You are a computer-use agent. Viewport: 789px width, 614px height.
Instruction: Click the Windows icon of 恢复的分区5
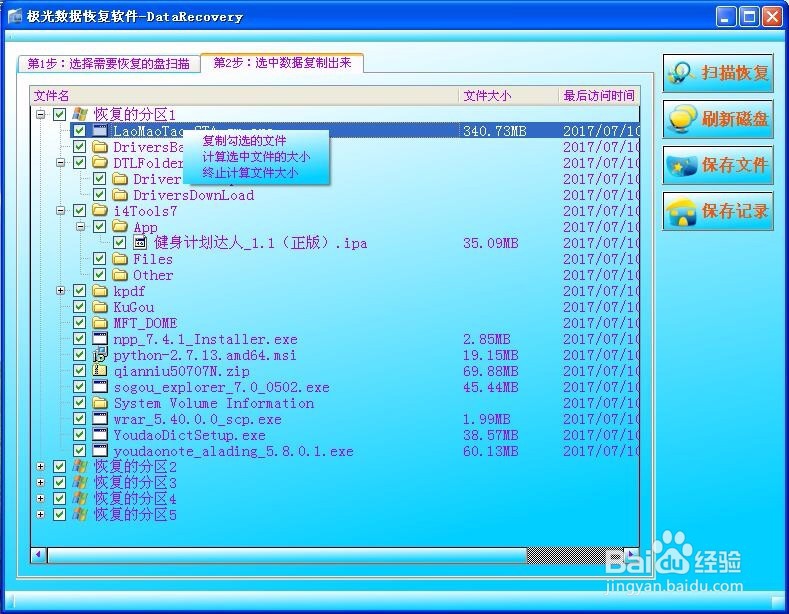pos(80,514)
